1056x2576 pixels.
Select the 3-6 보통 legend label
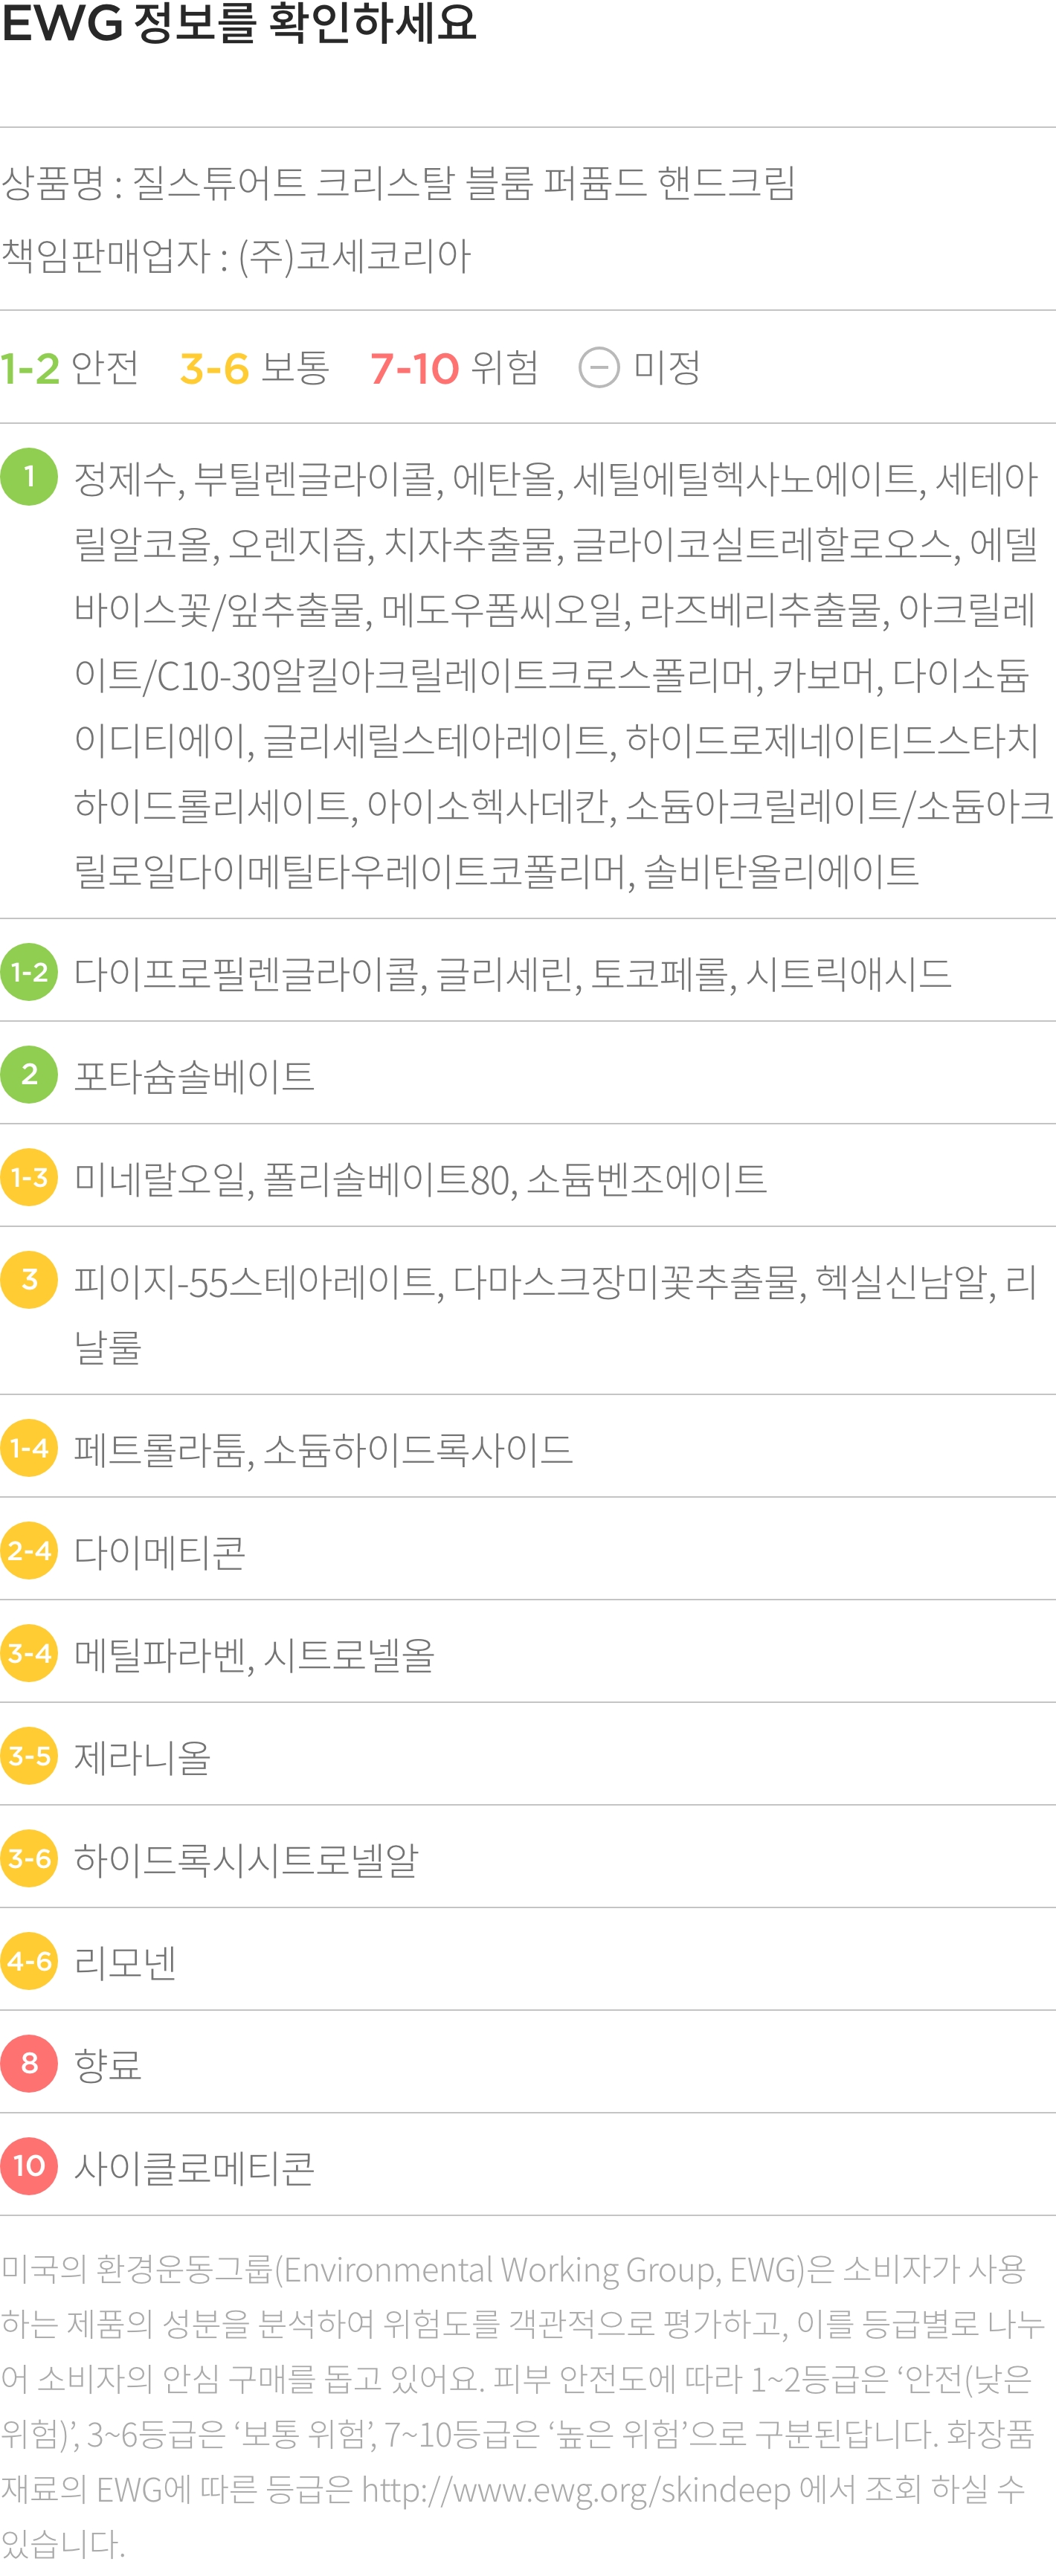point(254,368)
